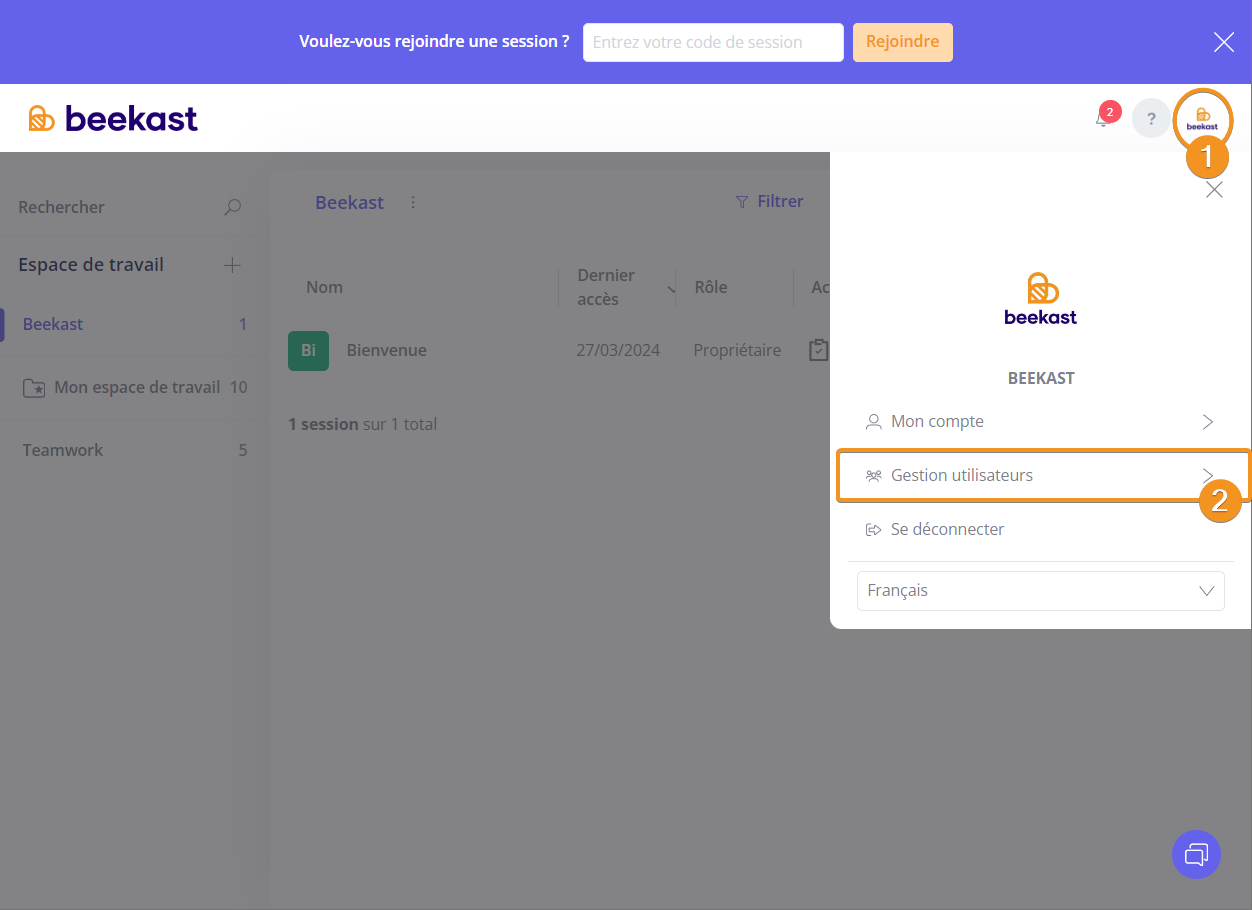The width and height of the screenshot is (1252, 910).
Task: Add a new workspace with plus icon
Action: [x=232, y=265]
